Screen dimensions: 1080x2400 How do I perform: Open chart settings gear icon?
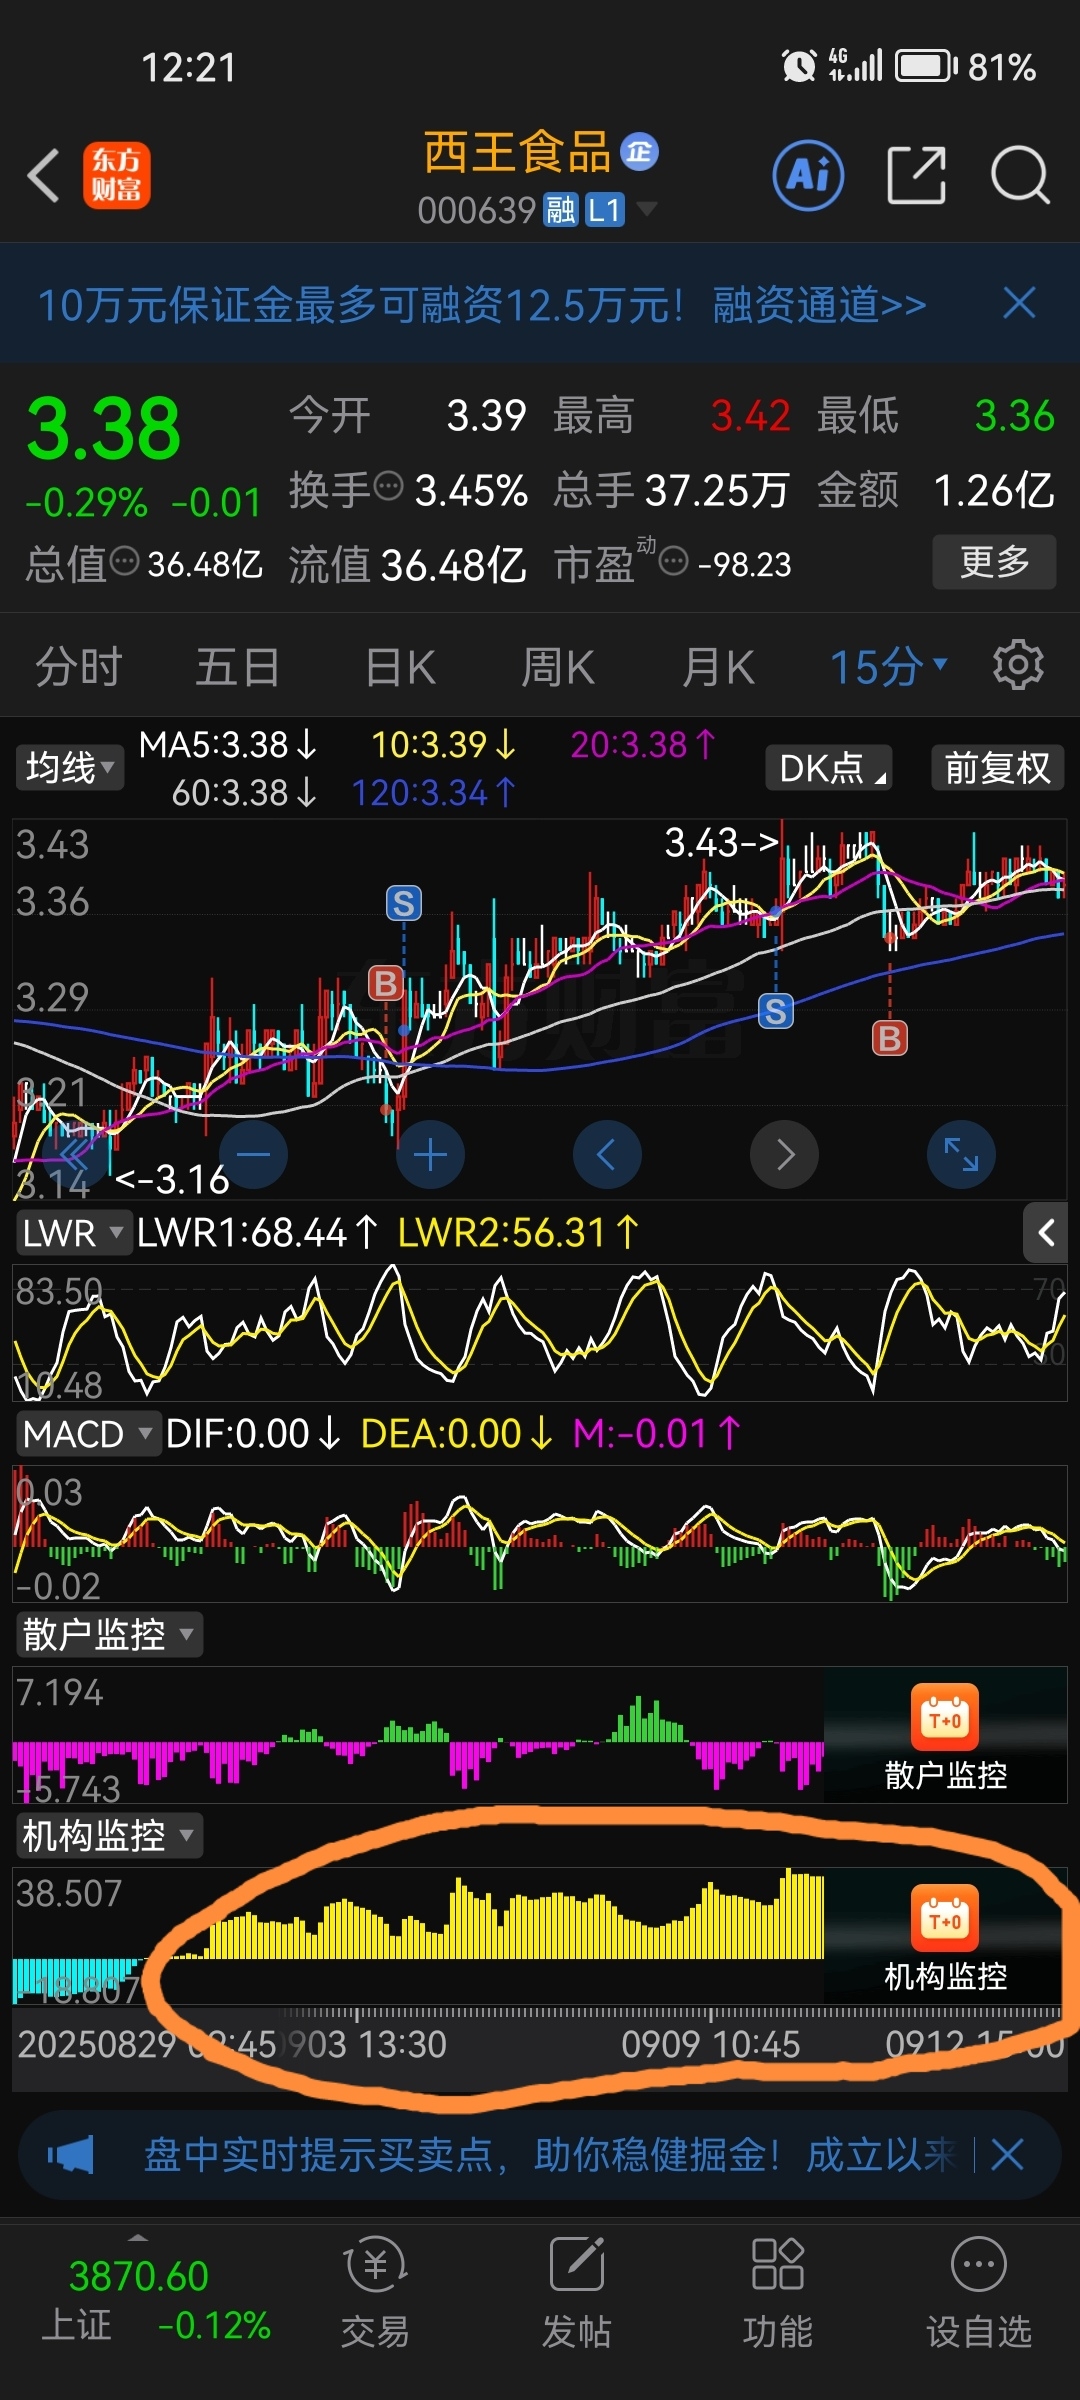point(1018,665)
